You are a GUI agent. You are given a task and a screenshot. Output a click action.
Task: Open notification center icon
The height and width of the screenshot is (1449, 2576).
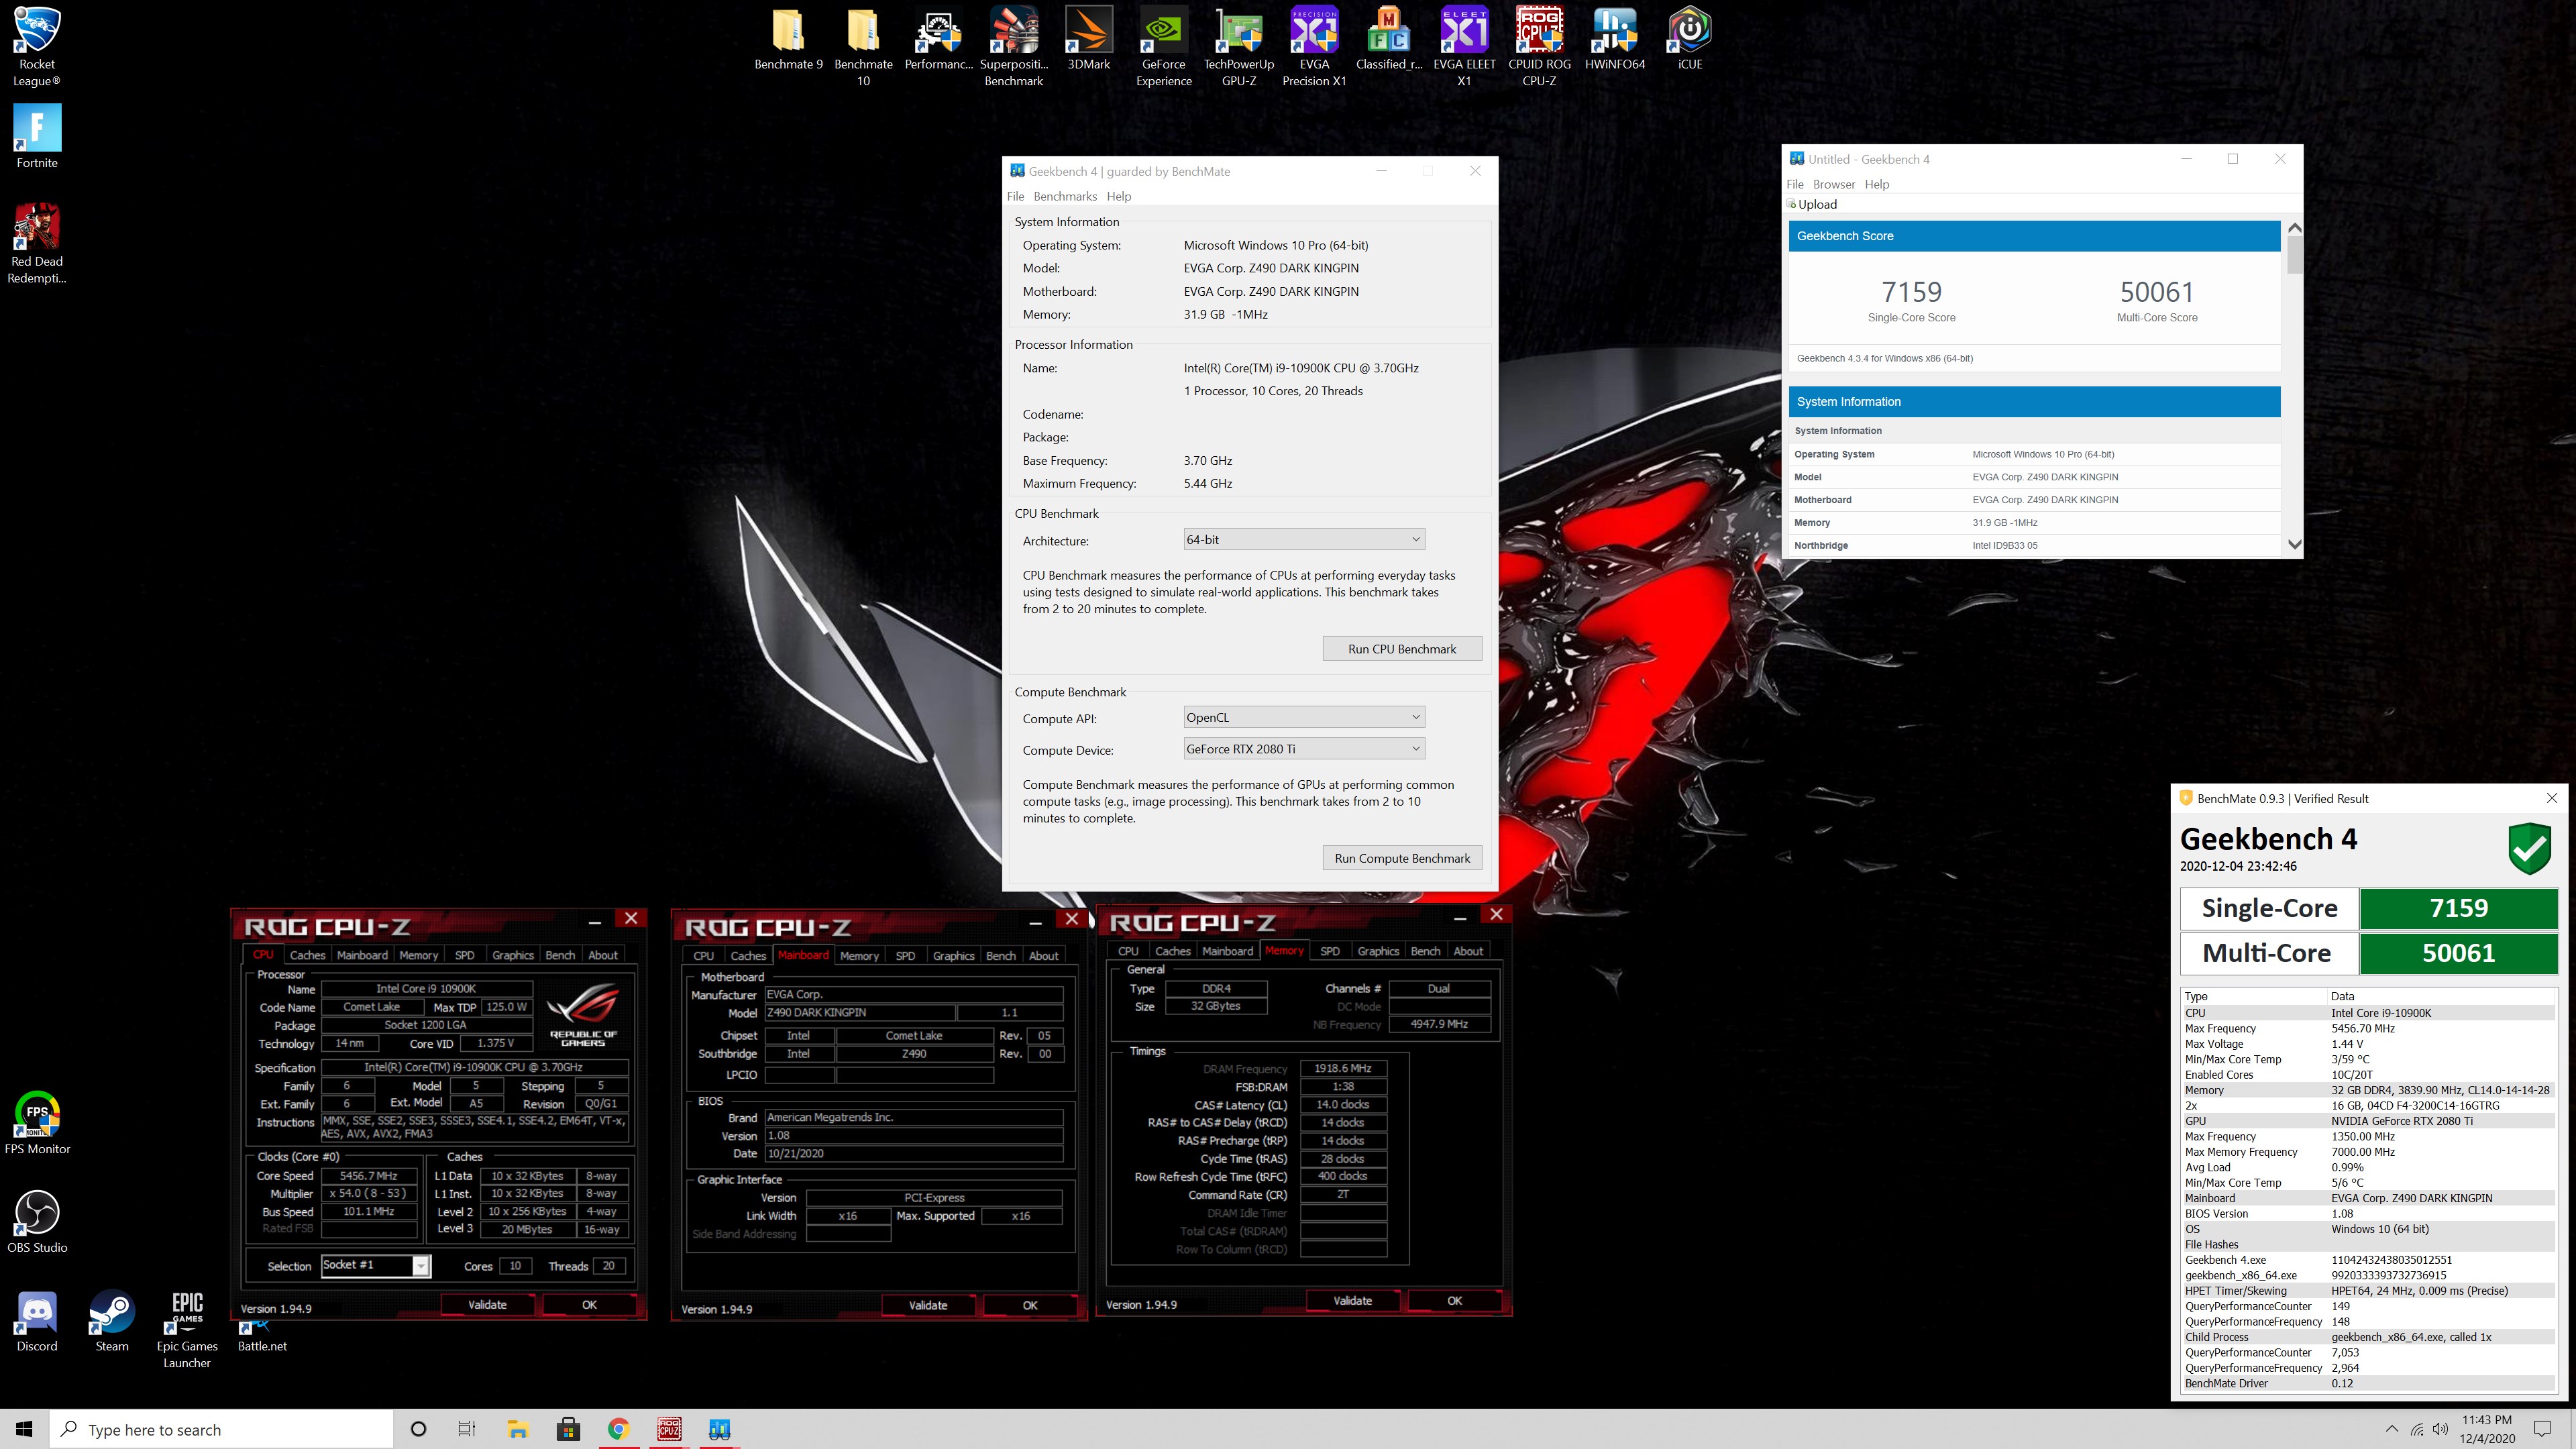click(x=2542, y=1429)
